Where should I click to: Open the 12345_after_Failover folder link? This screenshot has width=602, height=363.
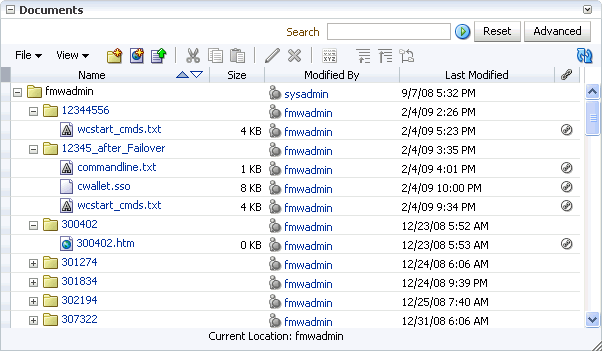[113, 148]
